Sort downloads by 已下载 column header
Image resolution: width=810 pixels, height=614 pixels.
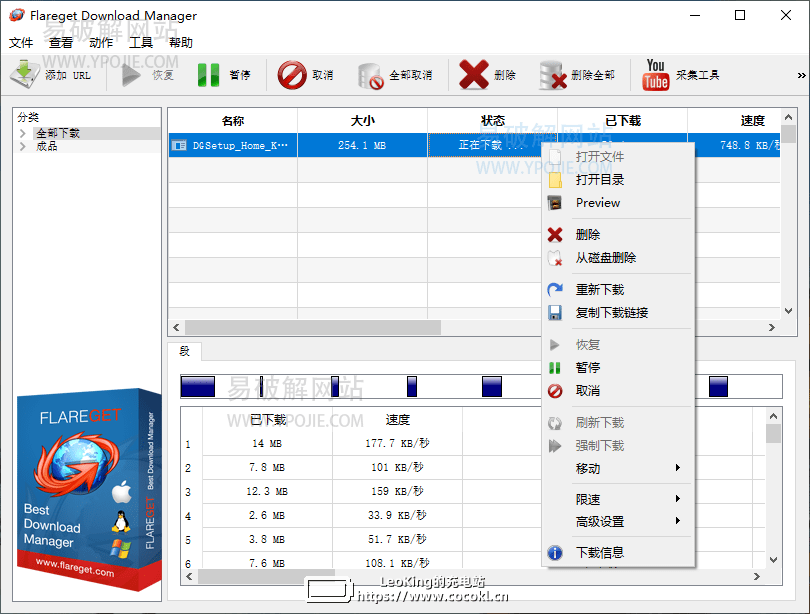point(622,121)
